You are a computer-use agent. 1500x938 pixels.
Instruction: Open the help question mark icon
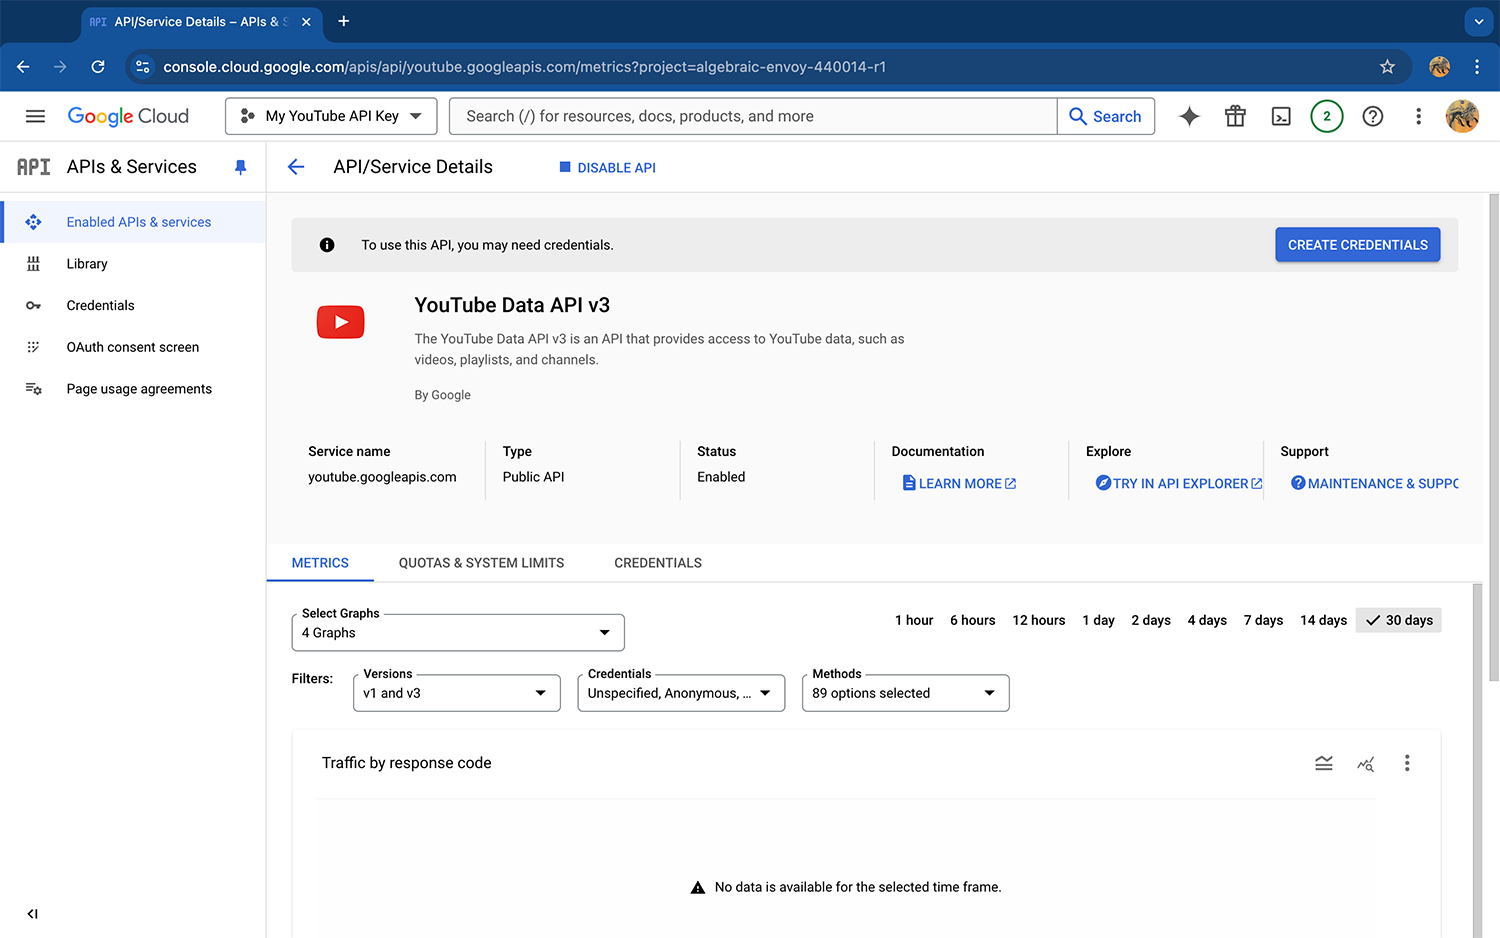(x=1373, y=116)
